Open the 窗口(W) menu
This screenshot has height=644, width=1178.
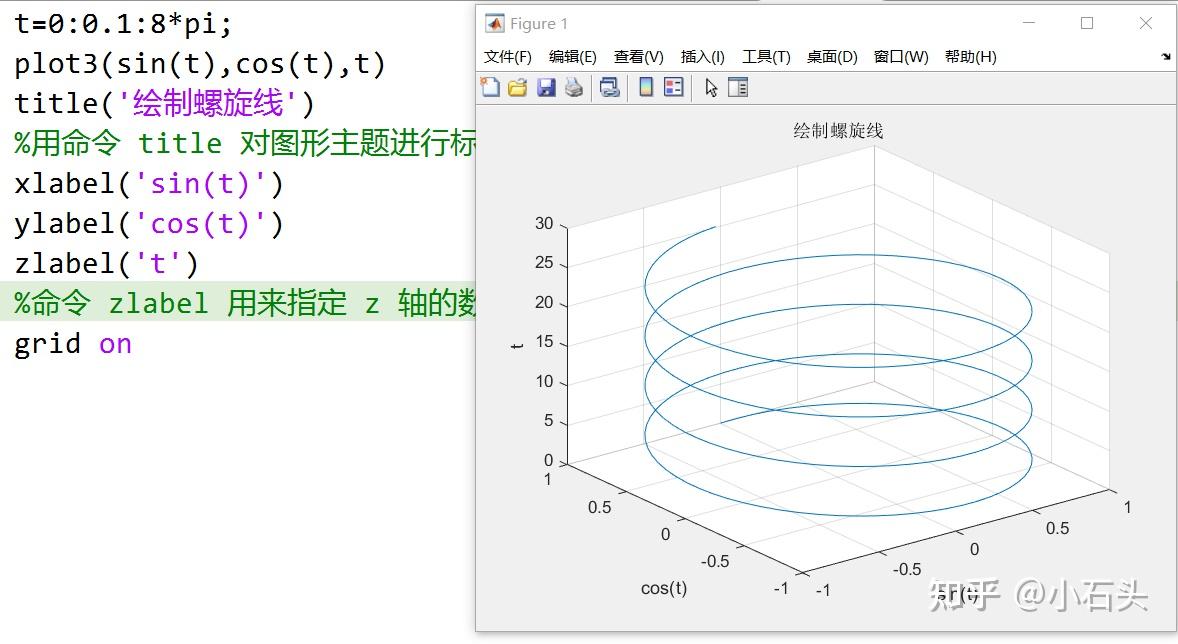click(901, 57)
